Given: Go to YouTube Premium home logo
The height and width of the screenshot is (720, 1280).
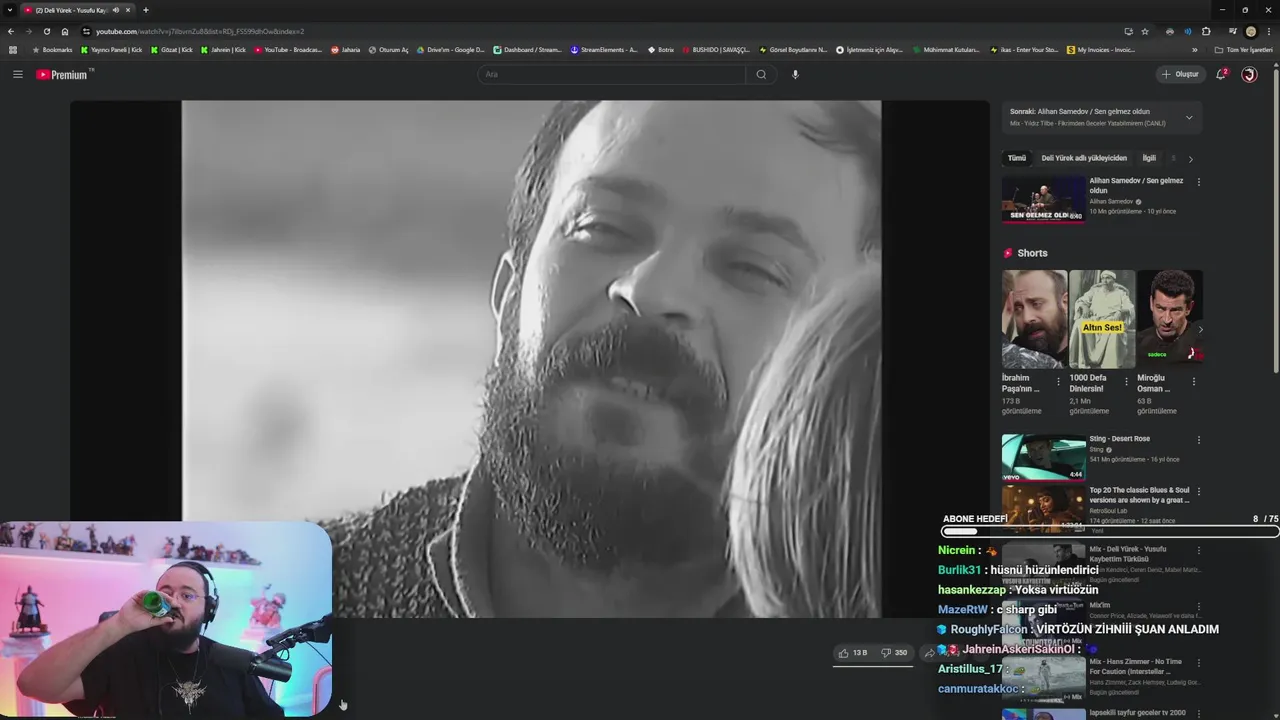Looking at the screenshot, I should (63, 74).
